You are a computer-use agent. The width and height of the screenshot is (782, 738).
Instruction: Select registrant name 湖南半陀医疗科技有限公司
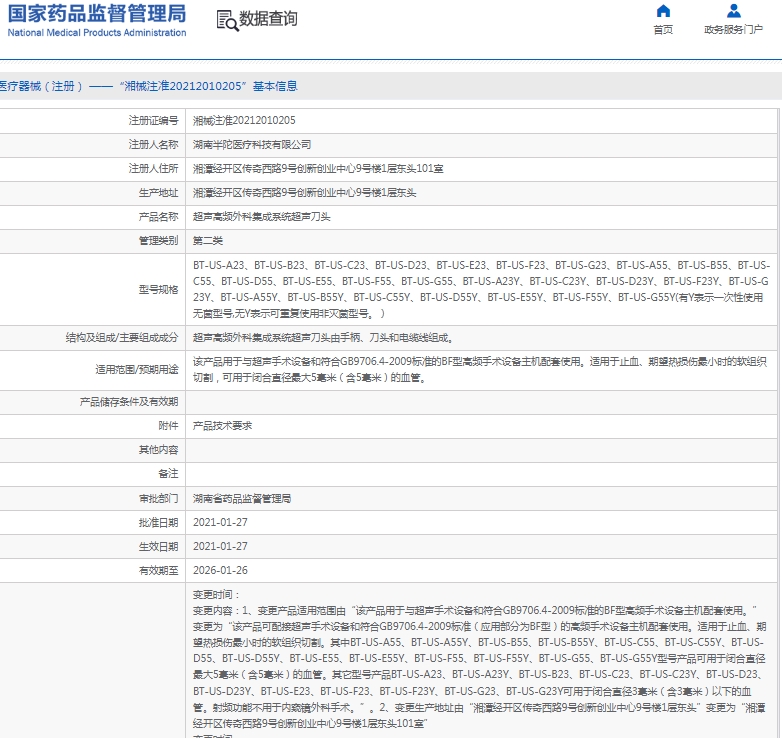pos(252,145)
